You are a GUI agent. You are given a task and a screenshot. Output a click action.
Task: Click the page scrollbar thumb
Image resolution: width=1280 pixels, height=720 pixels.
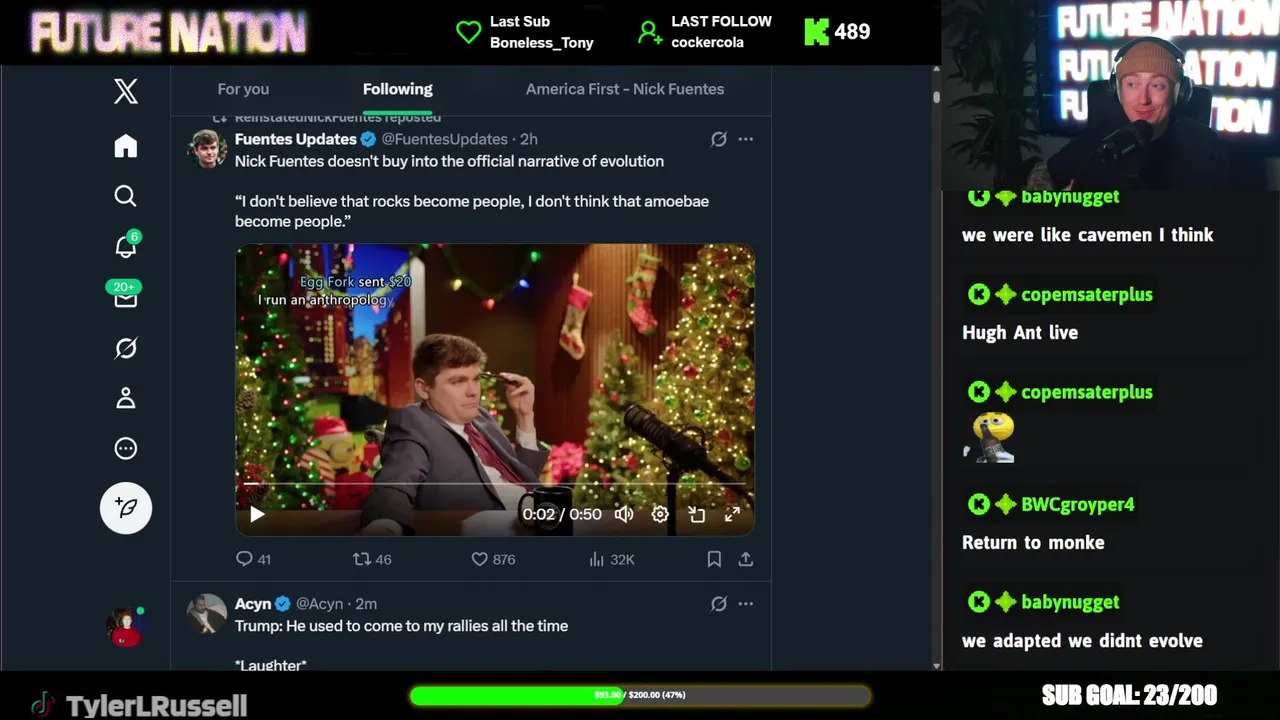click(x=936, y=97)
